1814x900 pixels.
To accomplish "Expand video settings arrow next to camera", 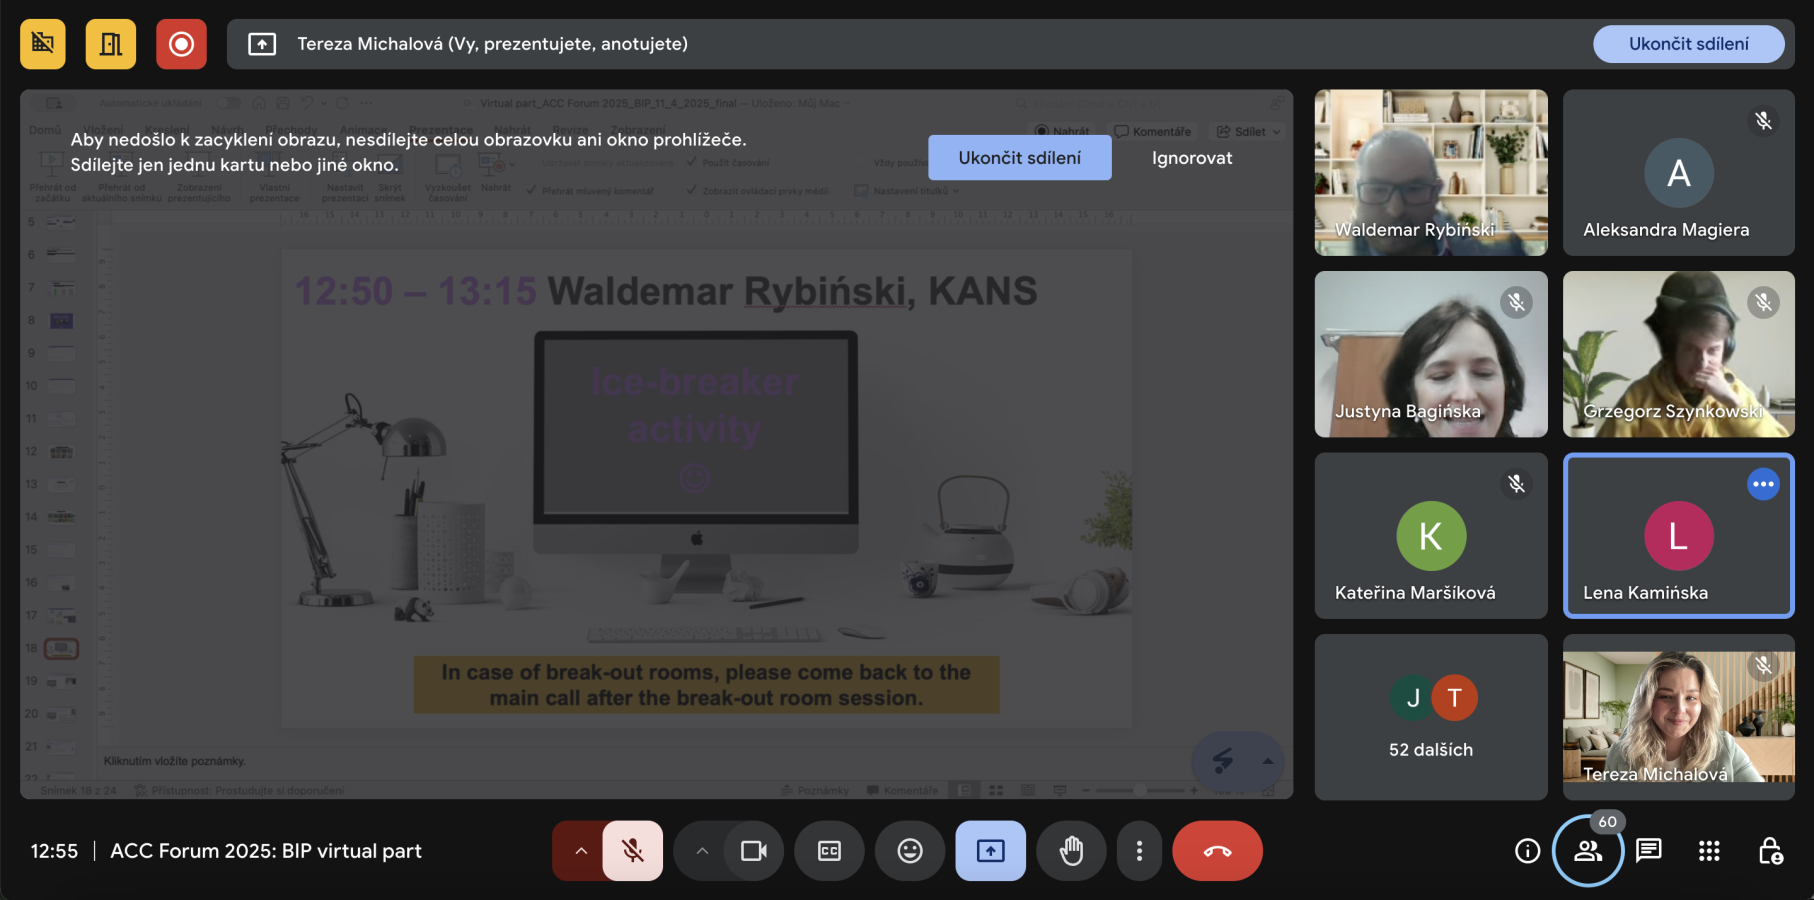I will coord(702,851).
